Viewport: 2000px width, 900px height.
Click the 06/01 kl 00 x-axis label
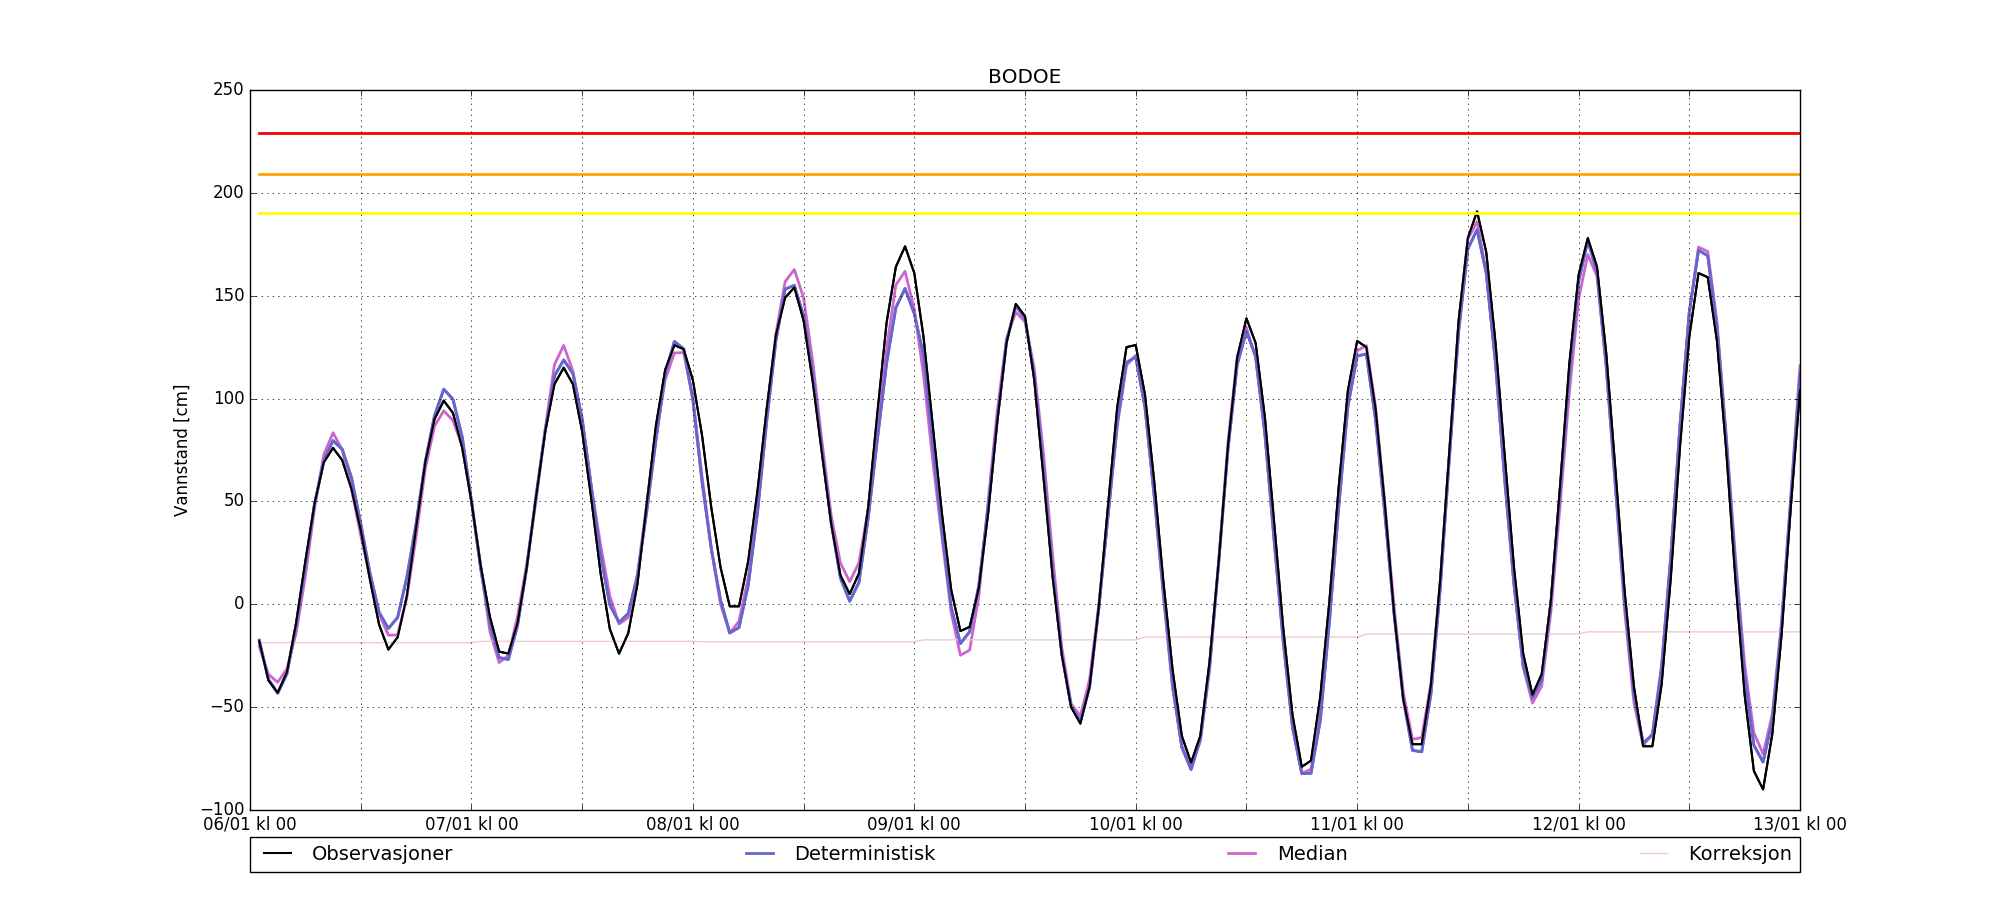coord(250,825)
